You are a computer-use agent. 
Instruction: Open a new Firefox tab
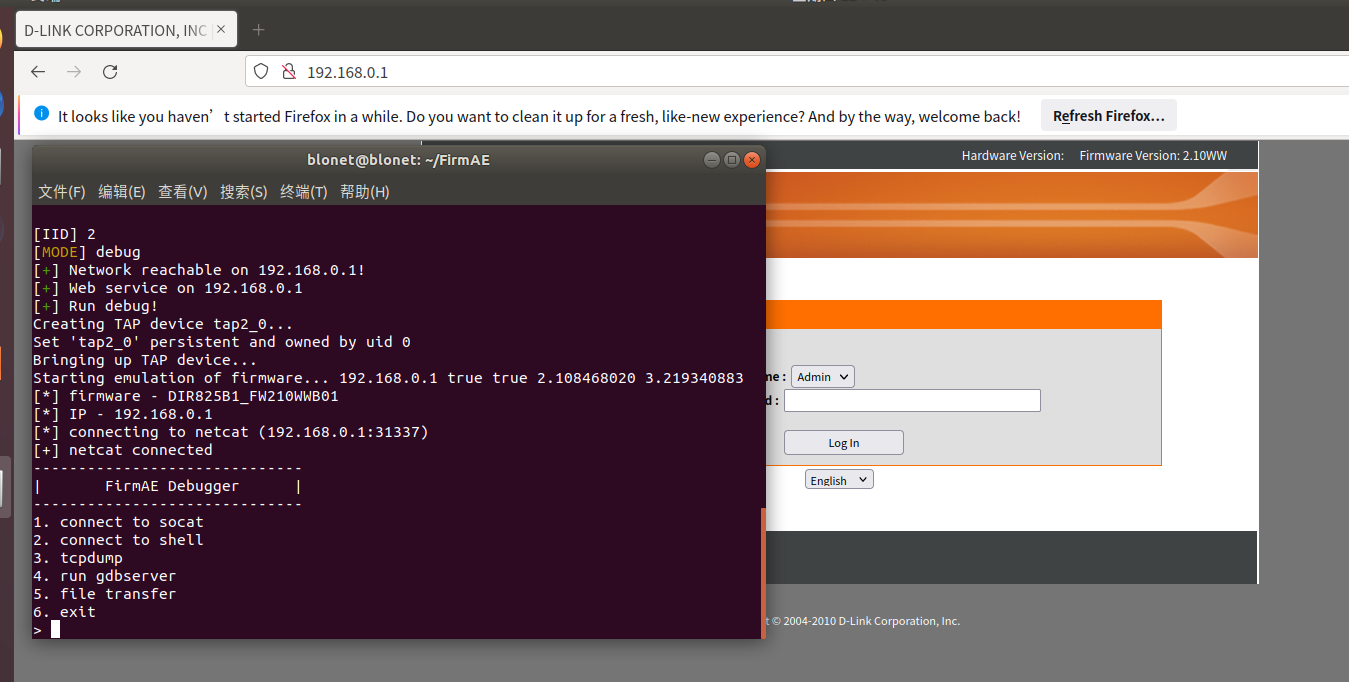coord(258,30)
